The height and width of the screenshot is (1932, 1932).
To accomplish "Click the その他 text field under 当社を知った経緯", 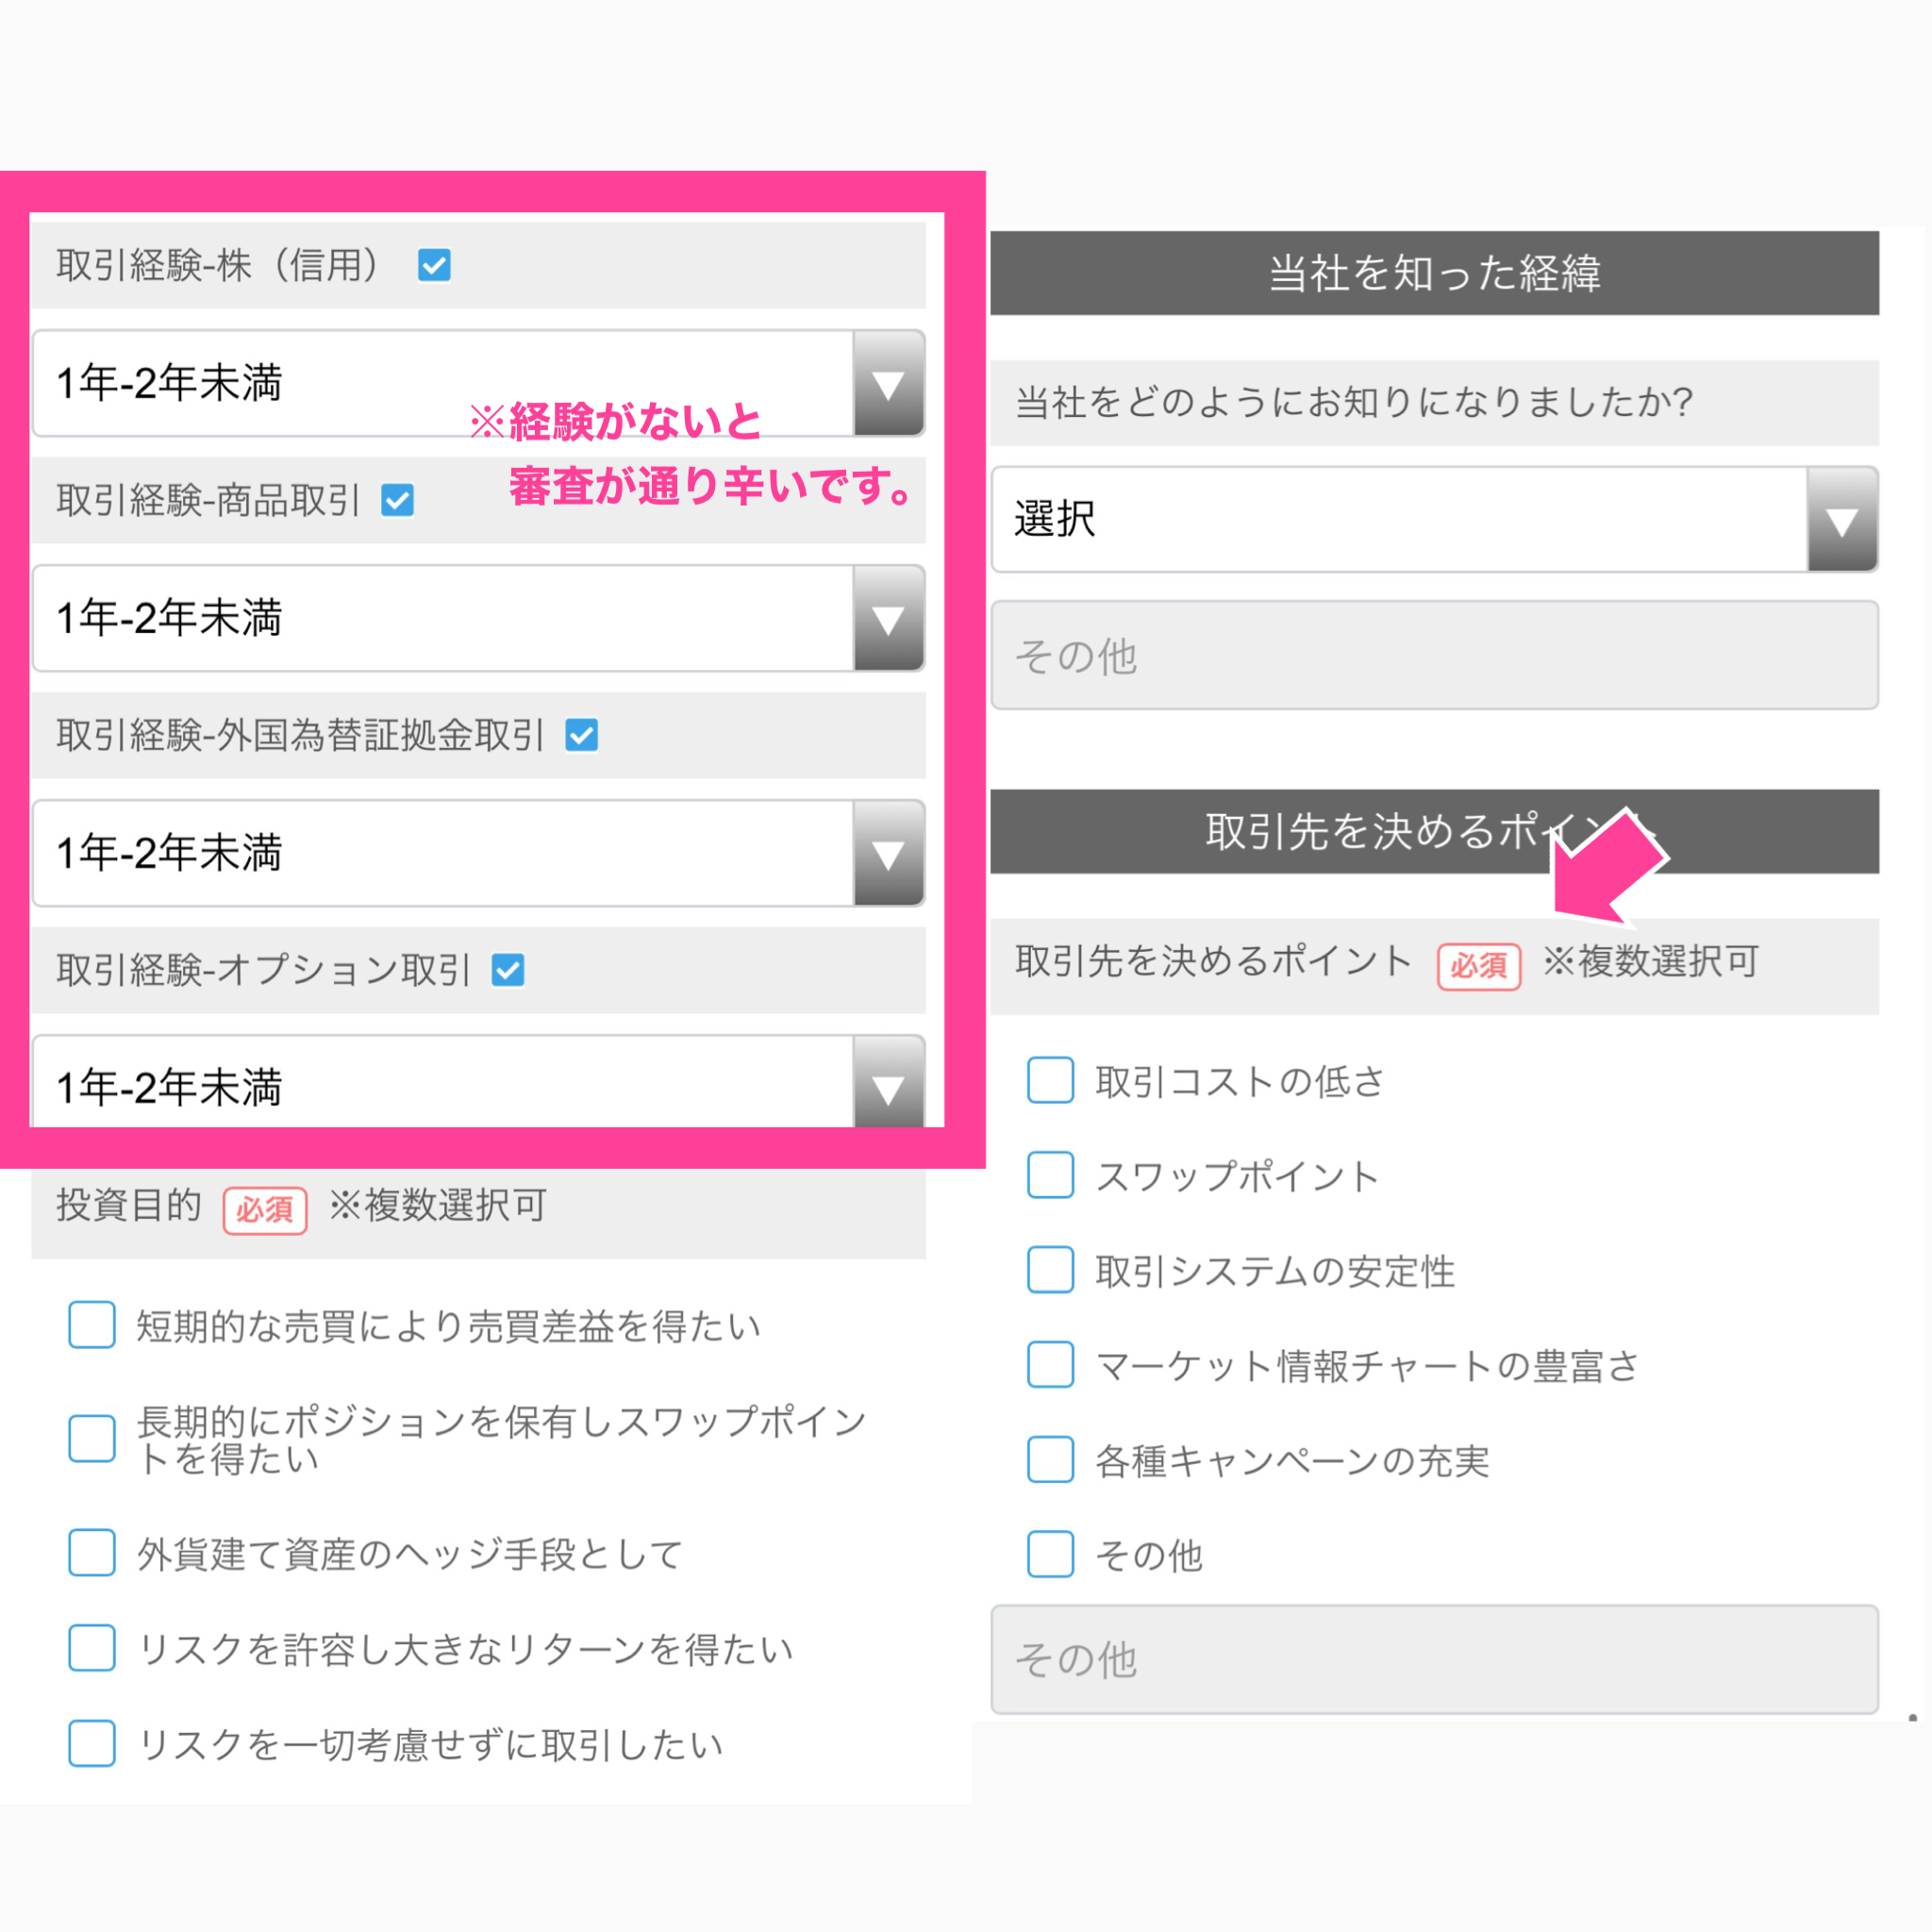I will pyautogui.click(x=1434, y=656).
